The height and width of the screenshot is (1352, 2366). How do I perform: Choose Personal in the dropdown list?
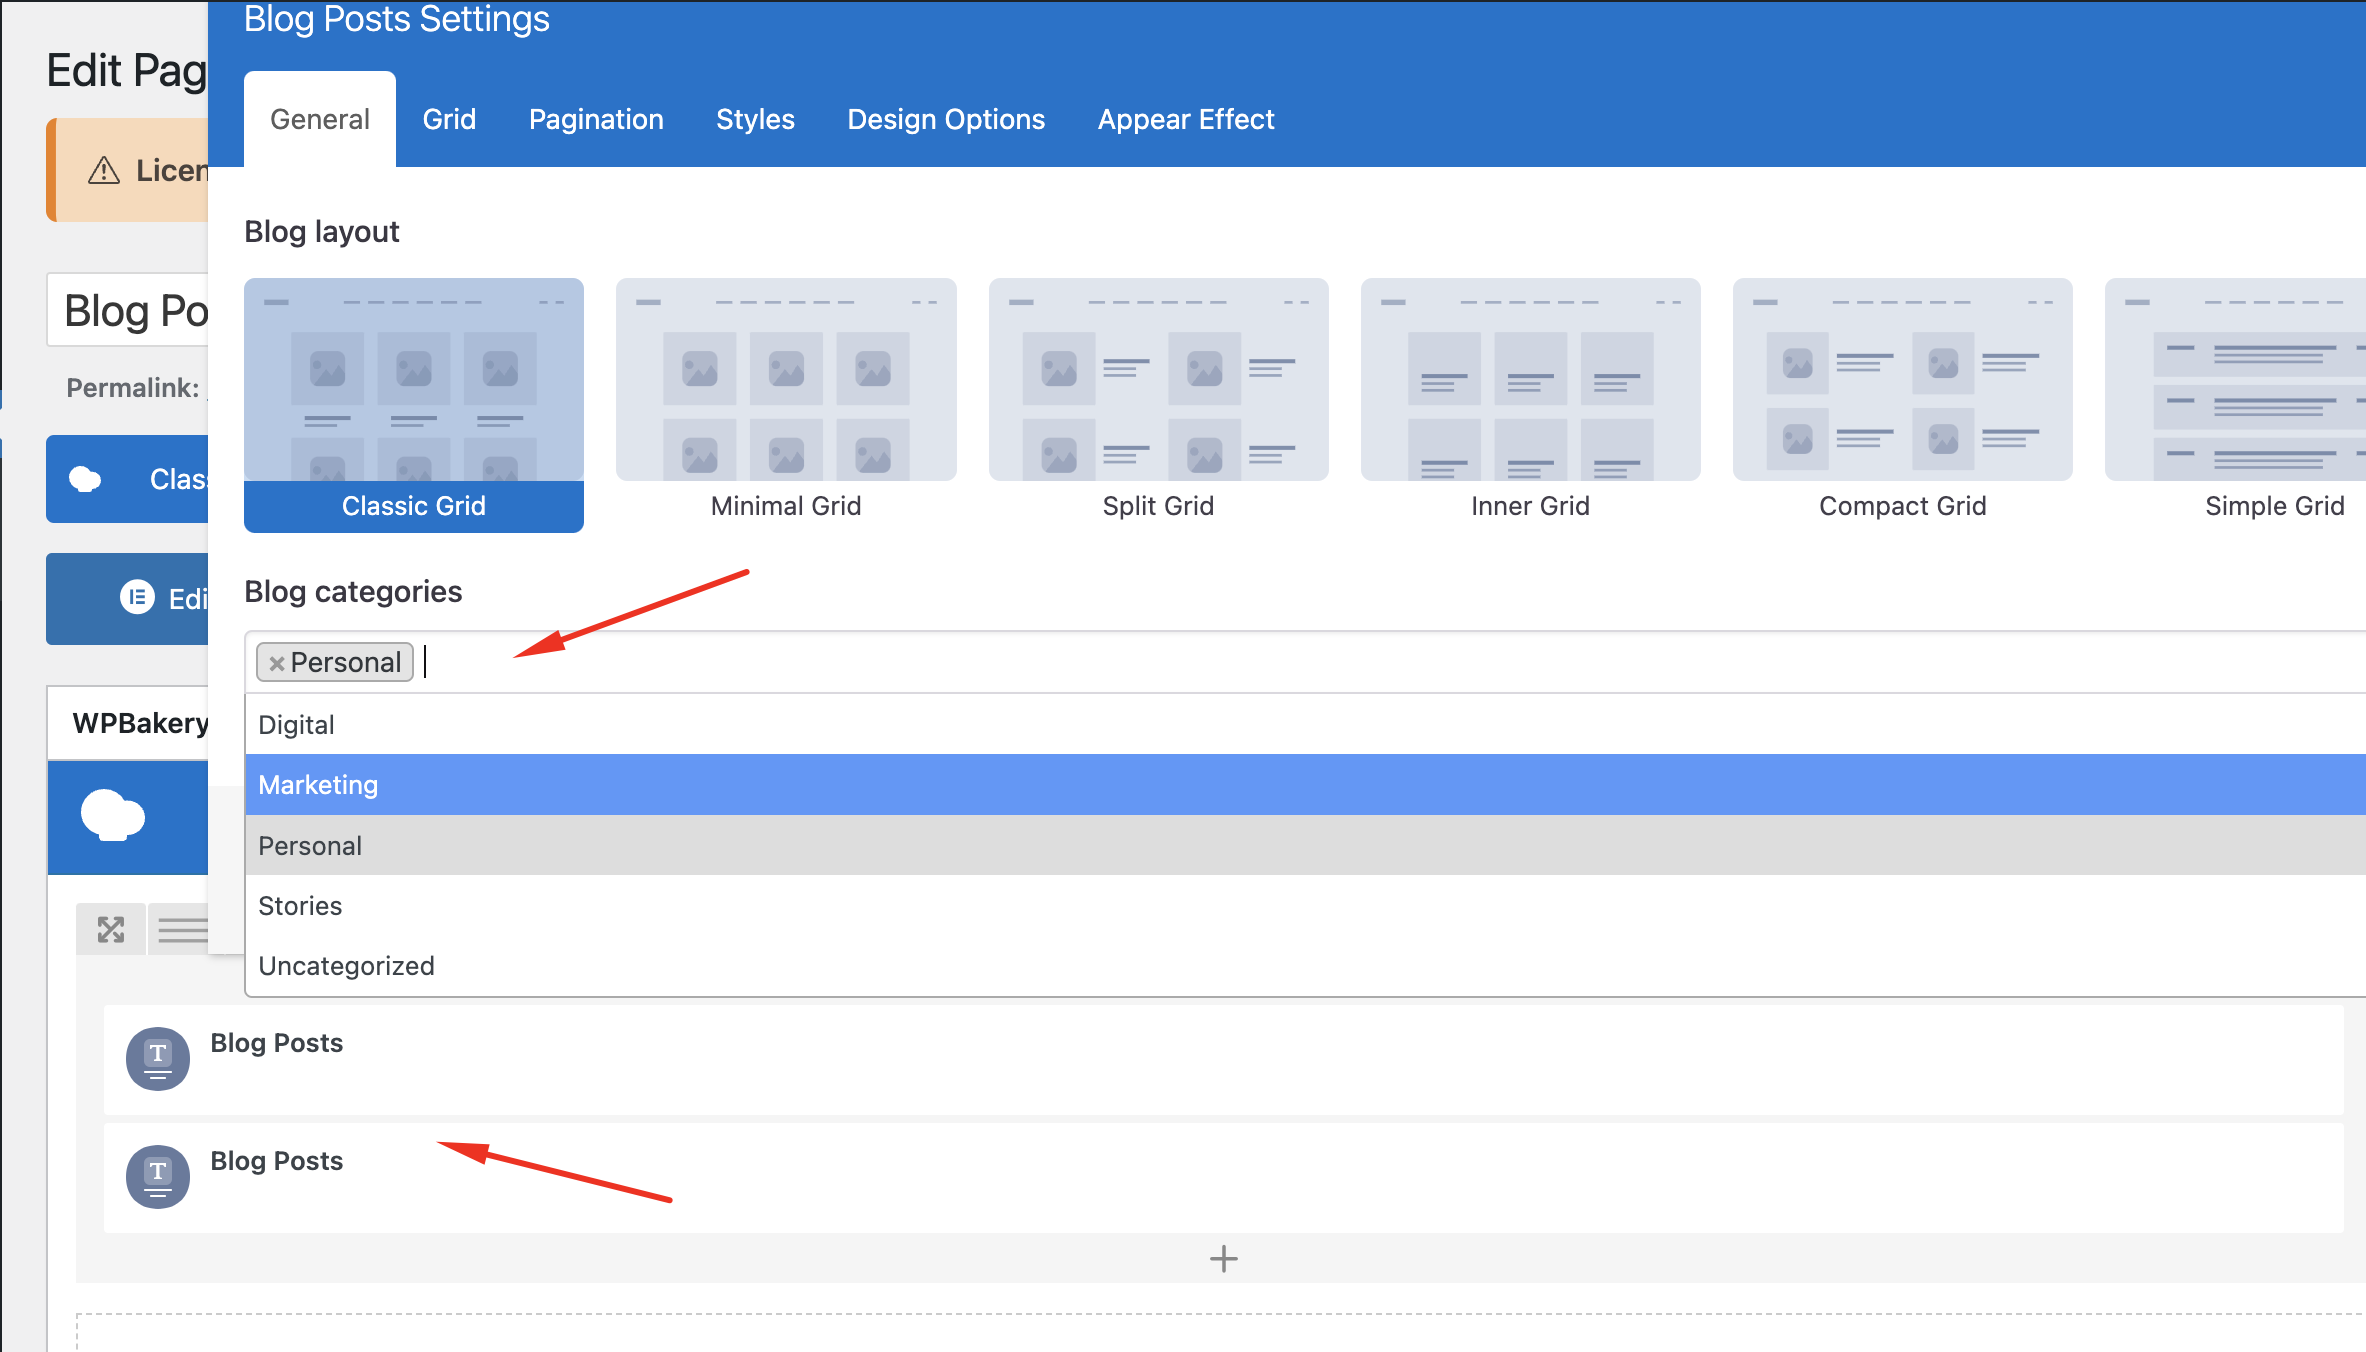point(1305,845)
